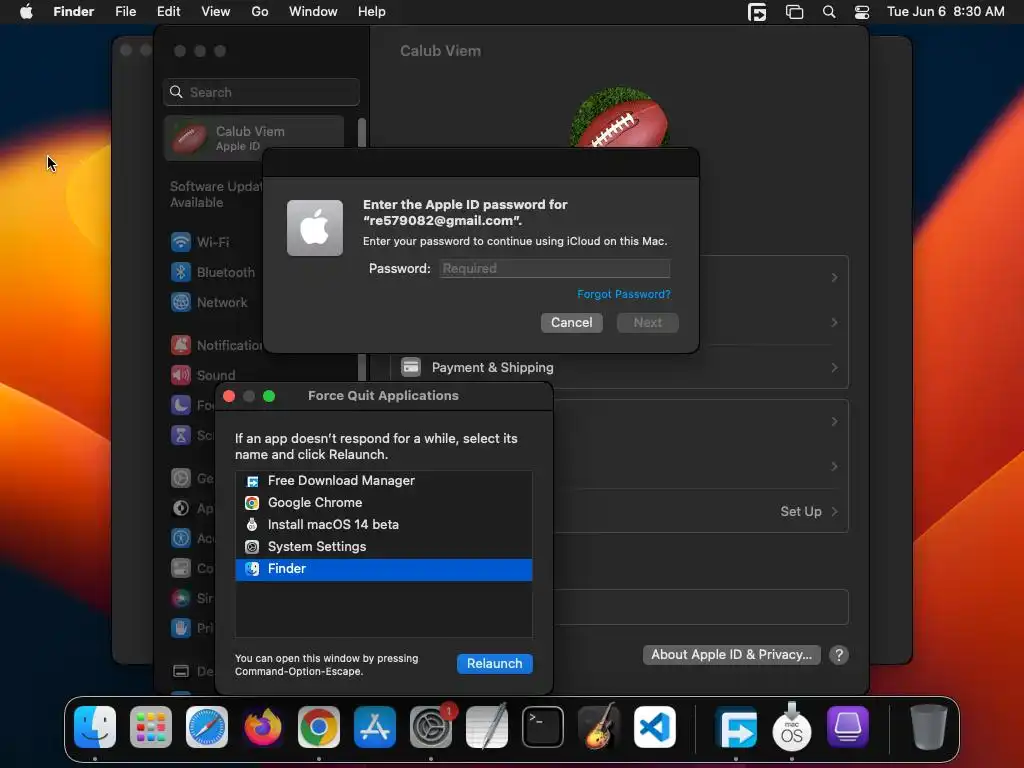Select Install macOS 14 beta in list
Viewport: 1024px width, 768px height.
pos(384,525)
